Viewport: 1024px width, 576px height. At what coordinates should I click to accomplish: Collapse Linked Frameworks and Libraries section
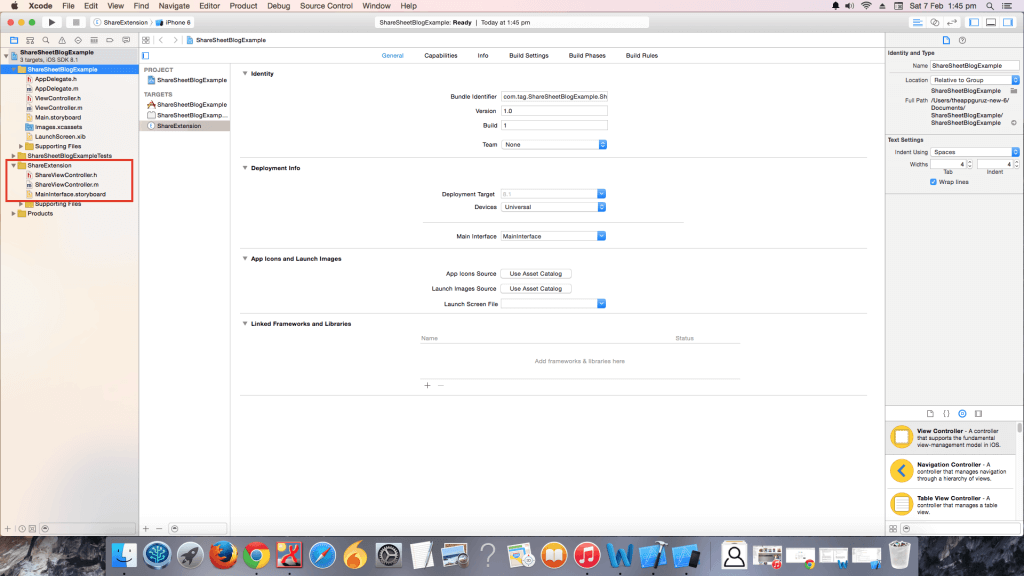tap(245, 324)
